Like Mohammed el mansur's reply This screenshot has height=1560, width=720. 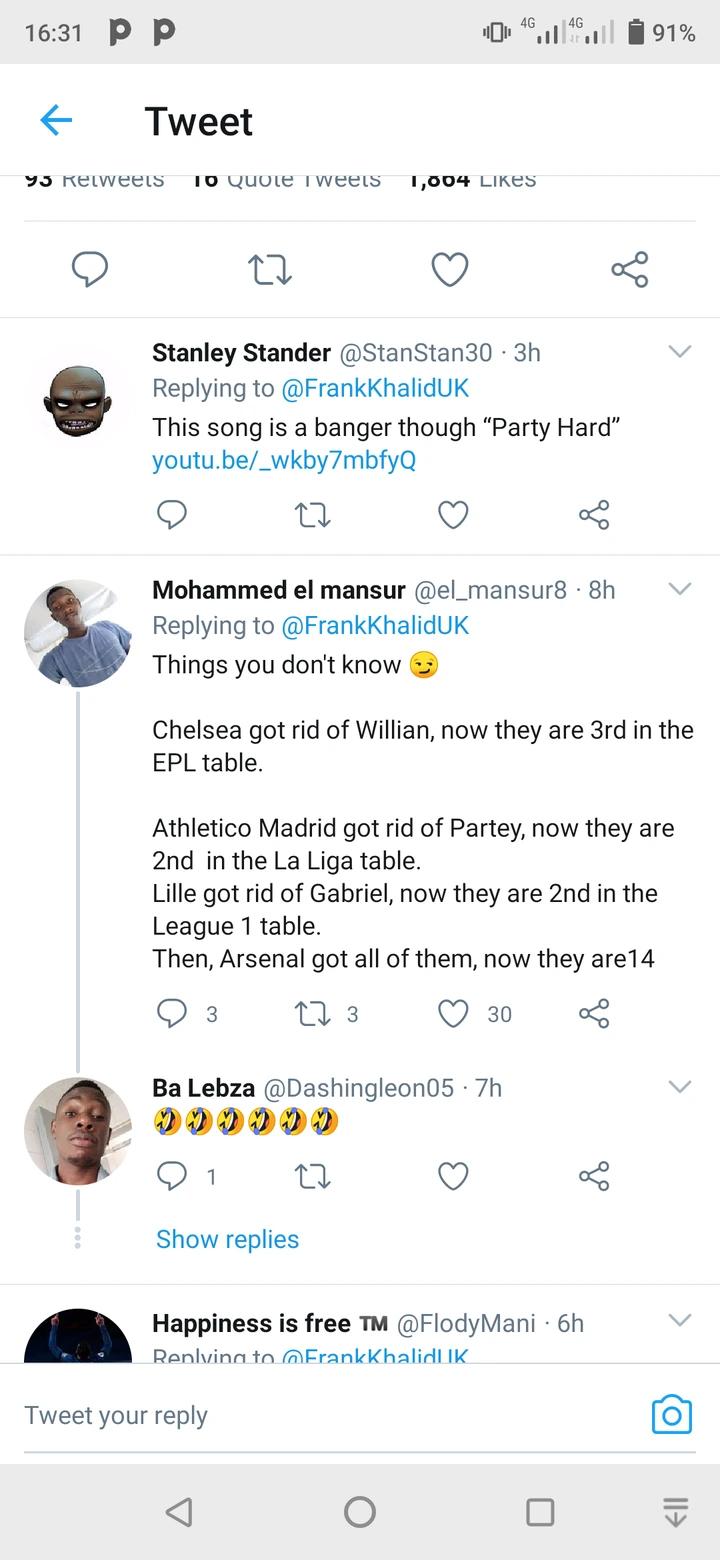[453, 1014]
